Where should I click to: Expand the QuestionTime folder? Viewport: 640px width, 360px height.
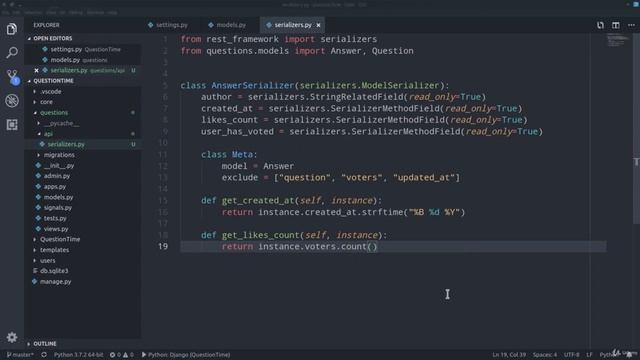pos(60,239)
